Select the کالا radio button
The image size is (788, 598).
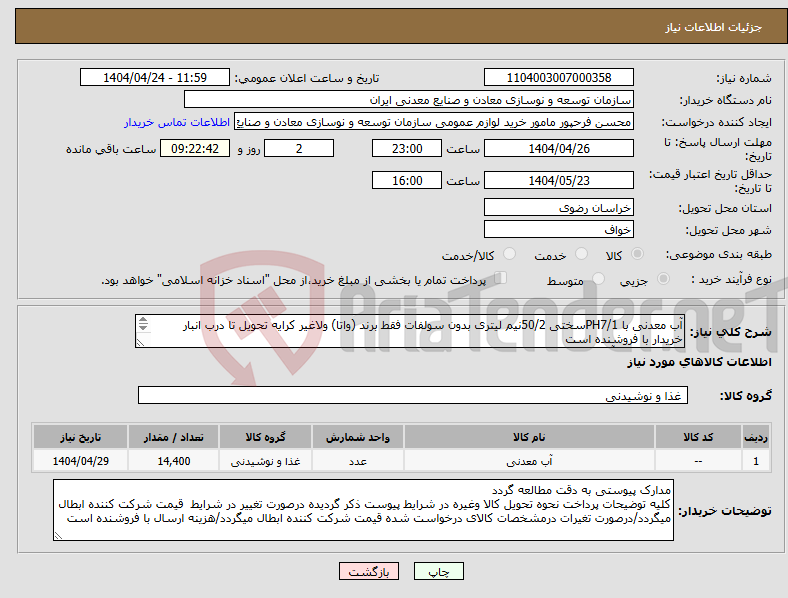click(637, 254)
